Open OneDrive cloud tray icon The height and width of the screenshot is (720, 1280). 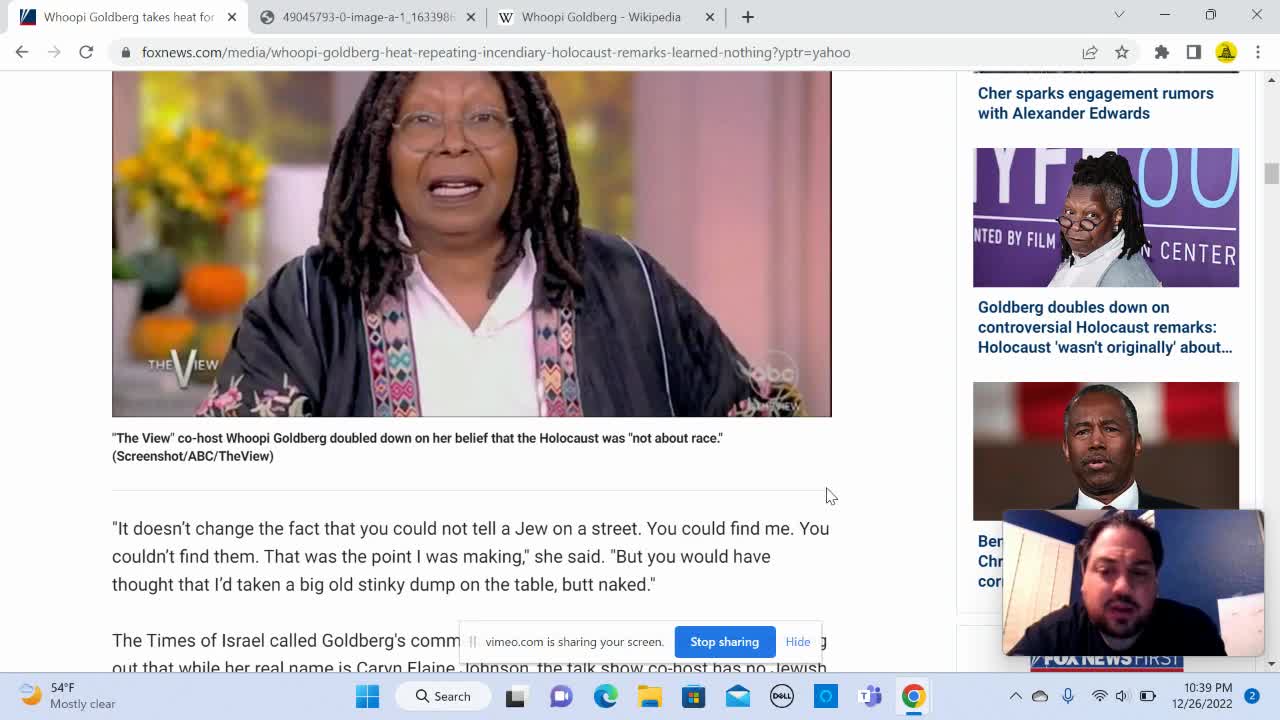[1040, 696]
